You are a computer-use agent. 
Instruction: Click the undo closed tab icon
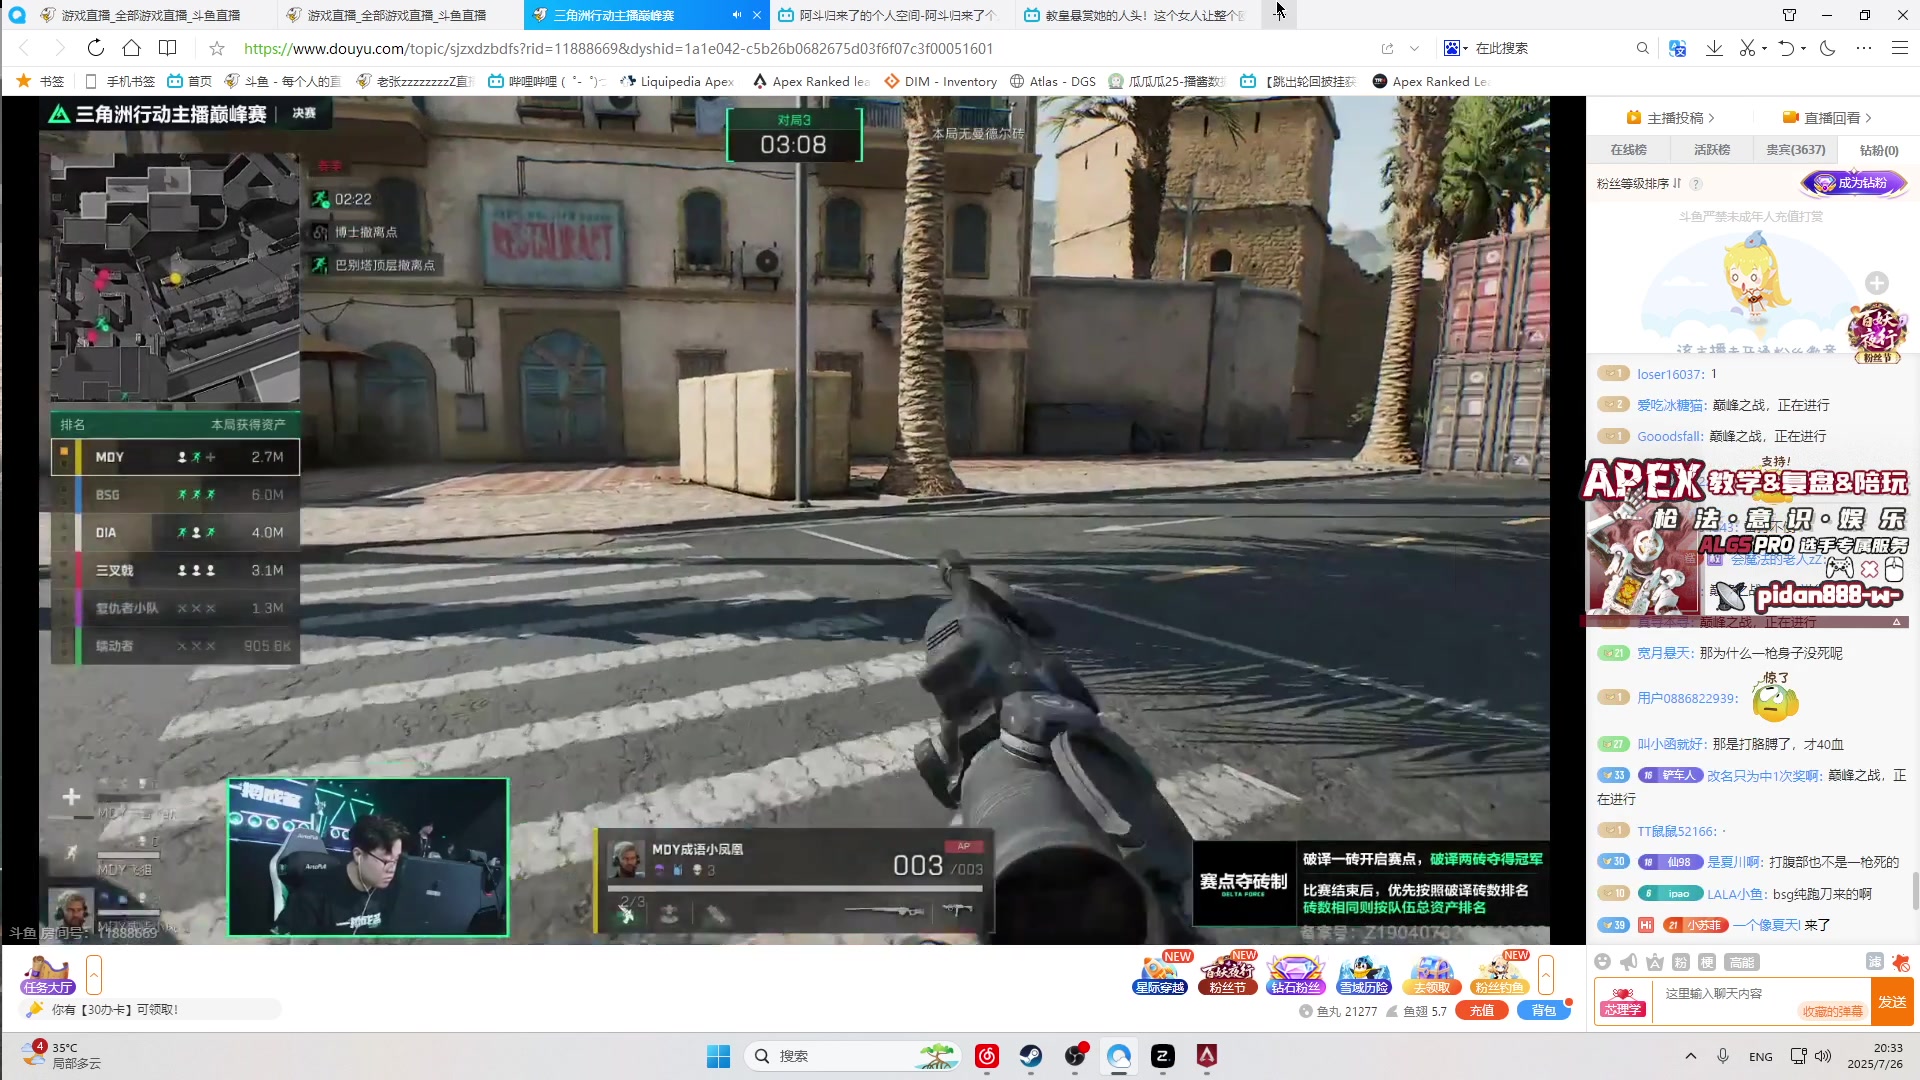coord(1786,48)
